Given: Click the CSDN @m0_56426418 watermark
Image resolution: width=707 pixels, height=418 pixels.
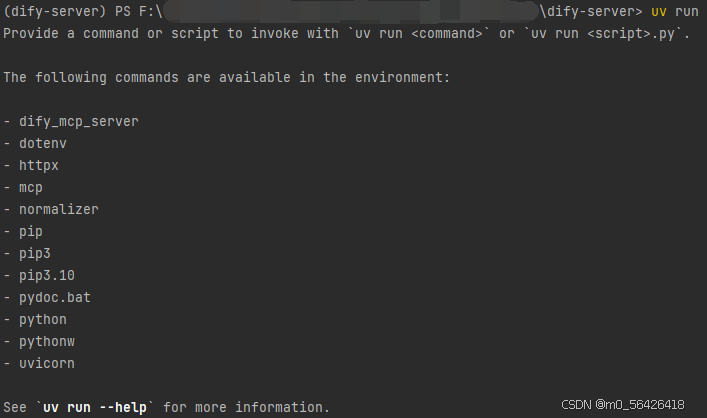Looking at the screenshot, I should point(623,404).
